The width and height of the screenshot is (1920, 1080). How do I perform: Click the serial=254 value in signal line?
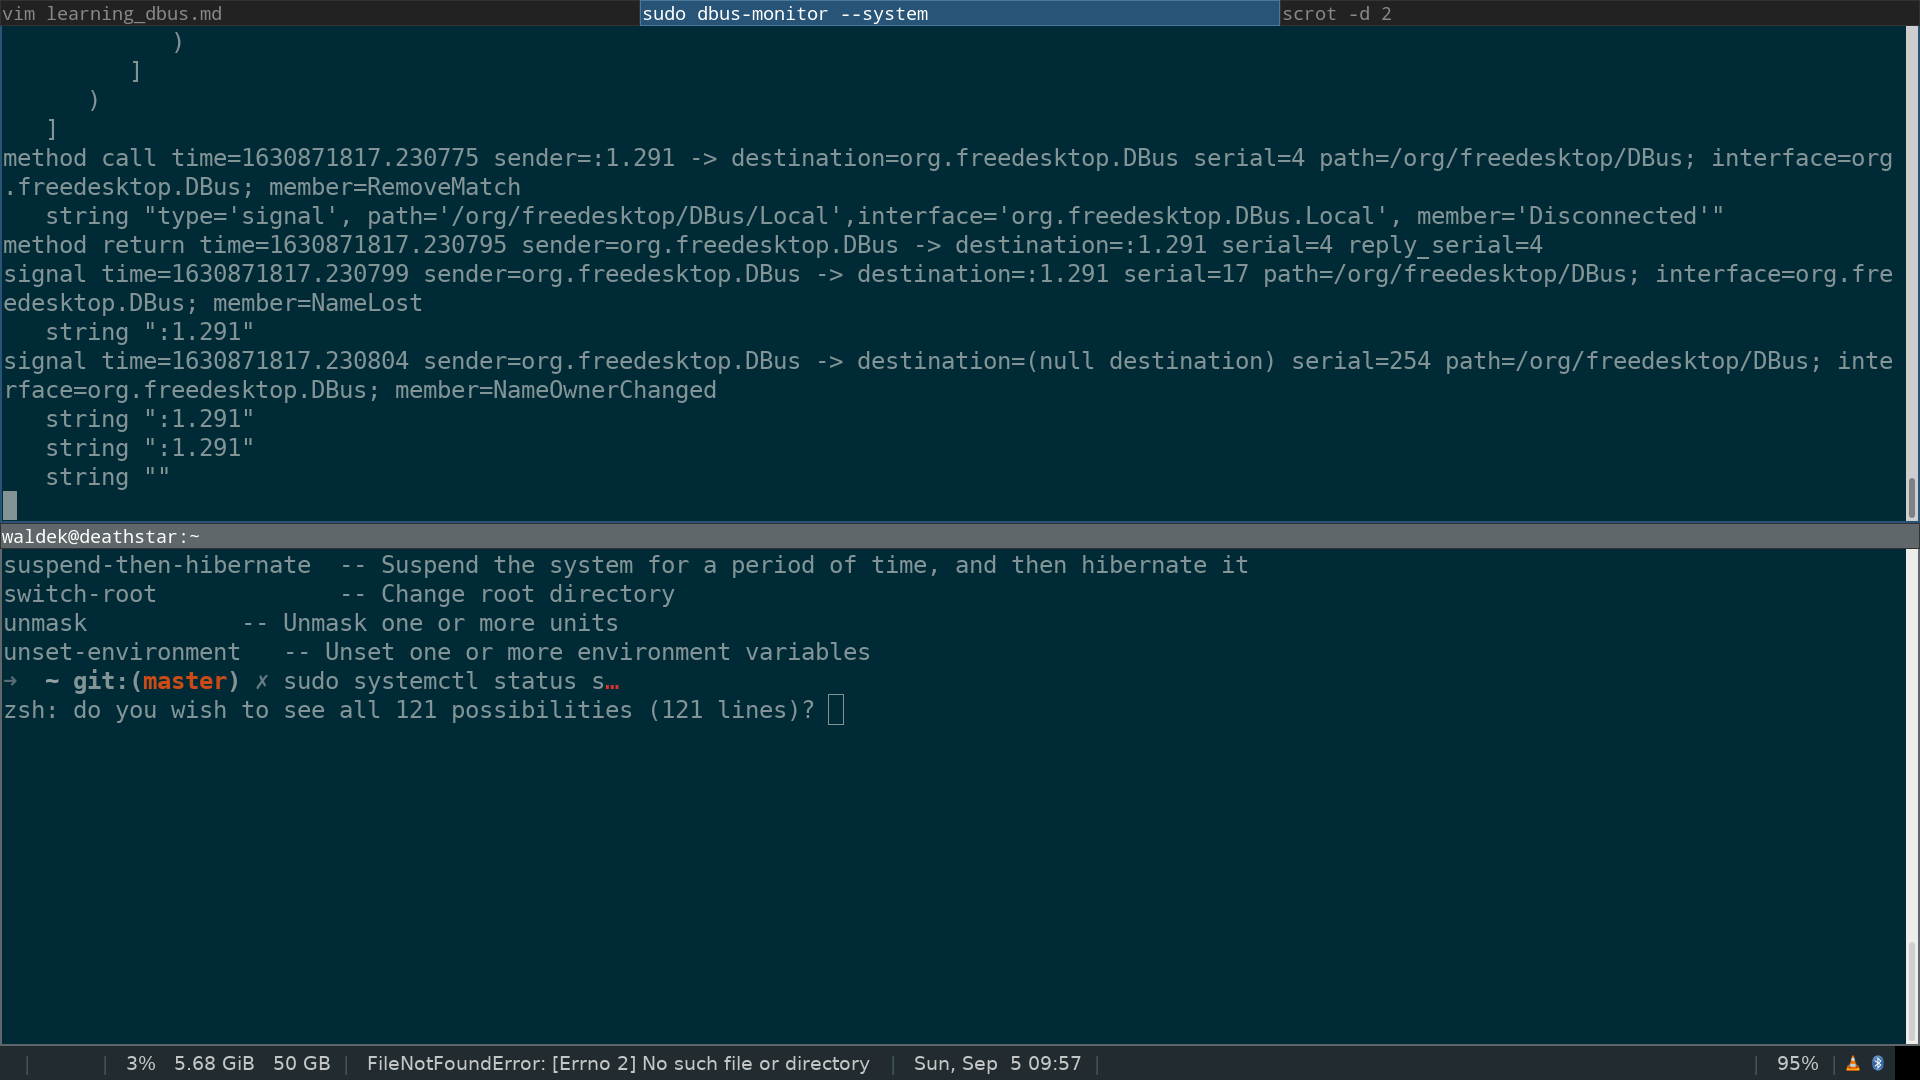(x=1361, y=361)
